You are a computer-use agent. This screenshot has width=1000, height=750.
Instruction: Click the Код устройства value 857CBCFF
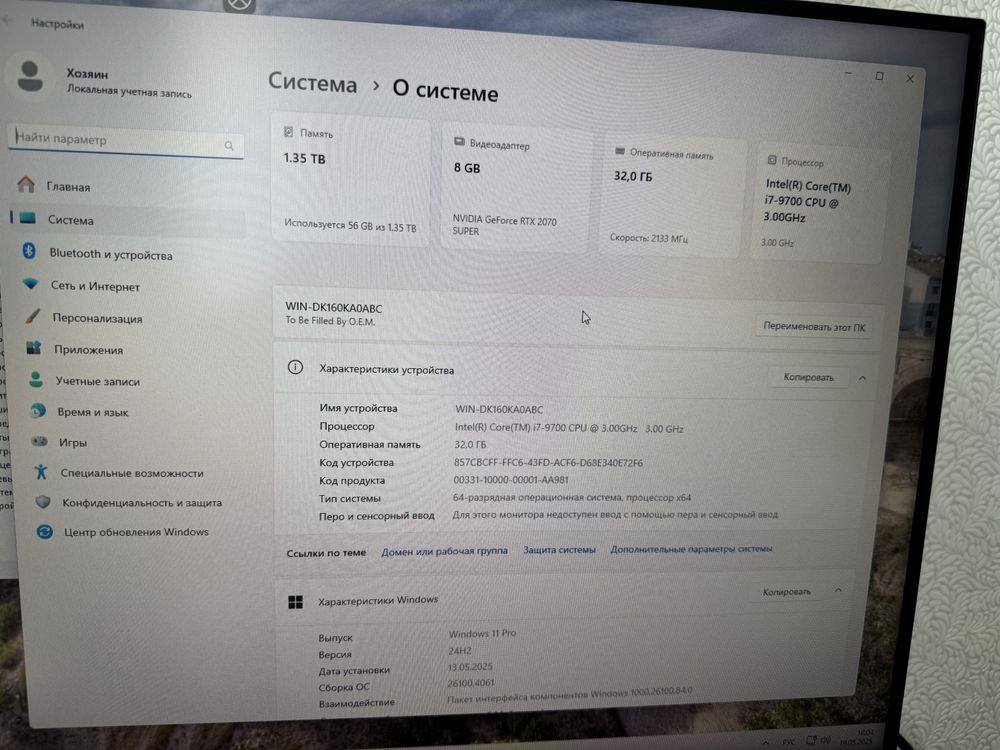point(548,462)
